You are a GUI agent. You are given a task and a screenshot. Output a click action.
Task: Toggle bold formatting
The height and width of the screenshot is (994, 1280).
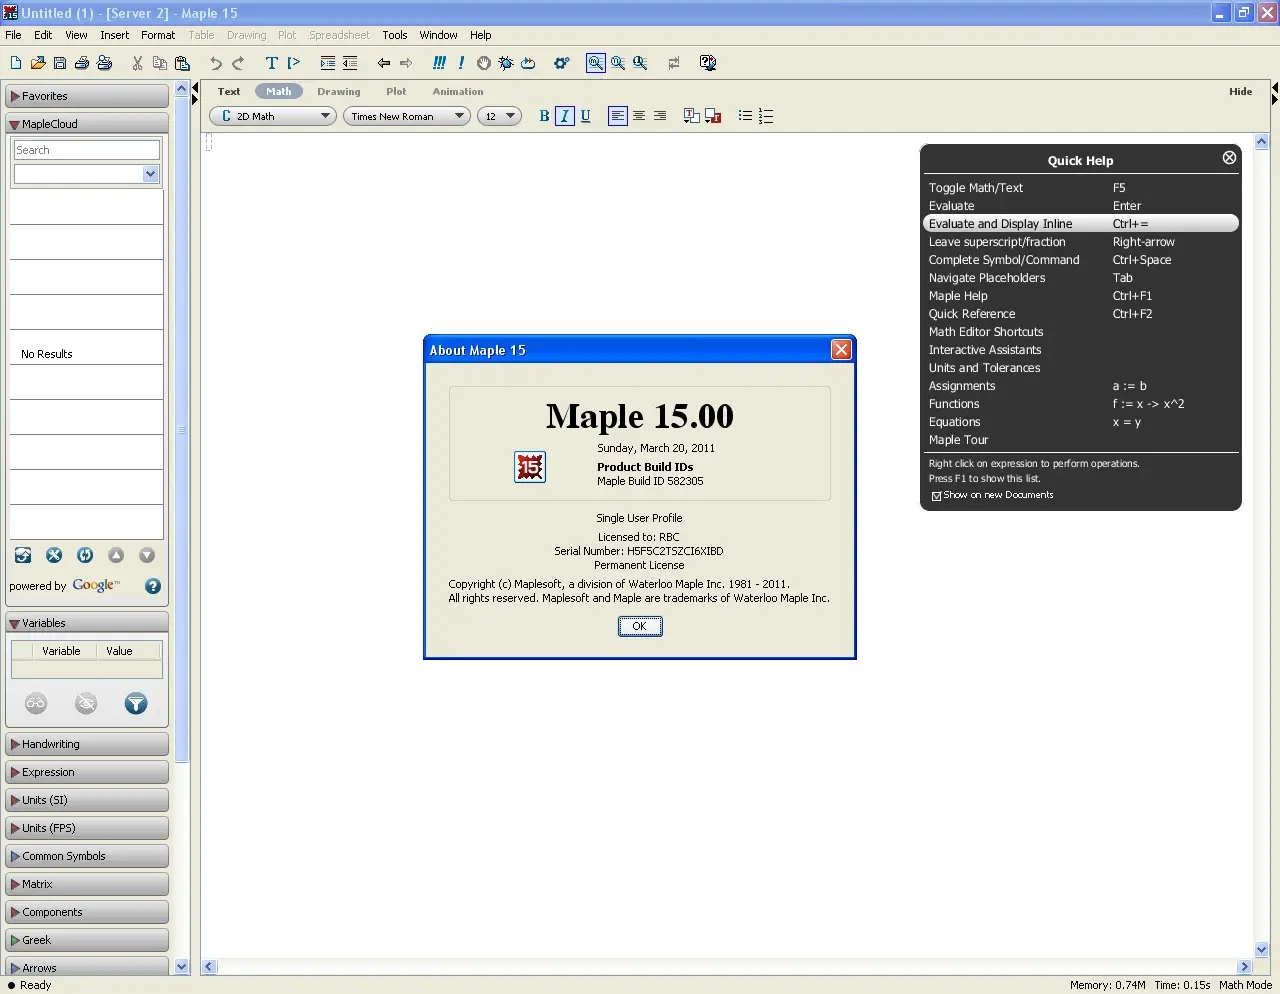click(x=544, y=116)
